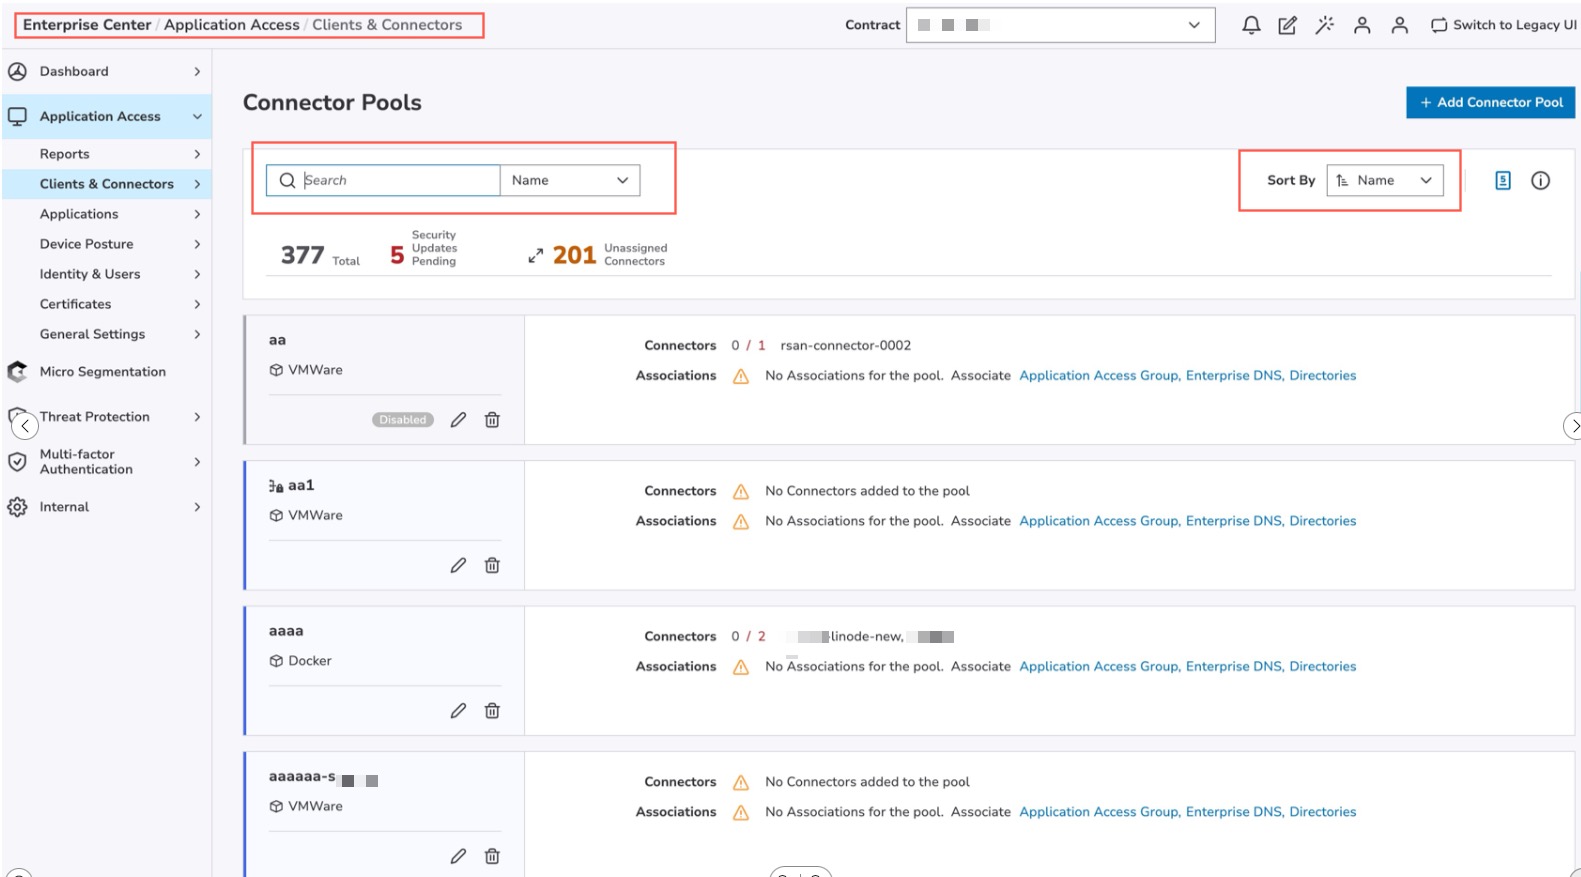The height and width of the screenshot is (877, 1581).
Task: Open Device Posture in the sidebar
Action: pos(87,244)
